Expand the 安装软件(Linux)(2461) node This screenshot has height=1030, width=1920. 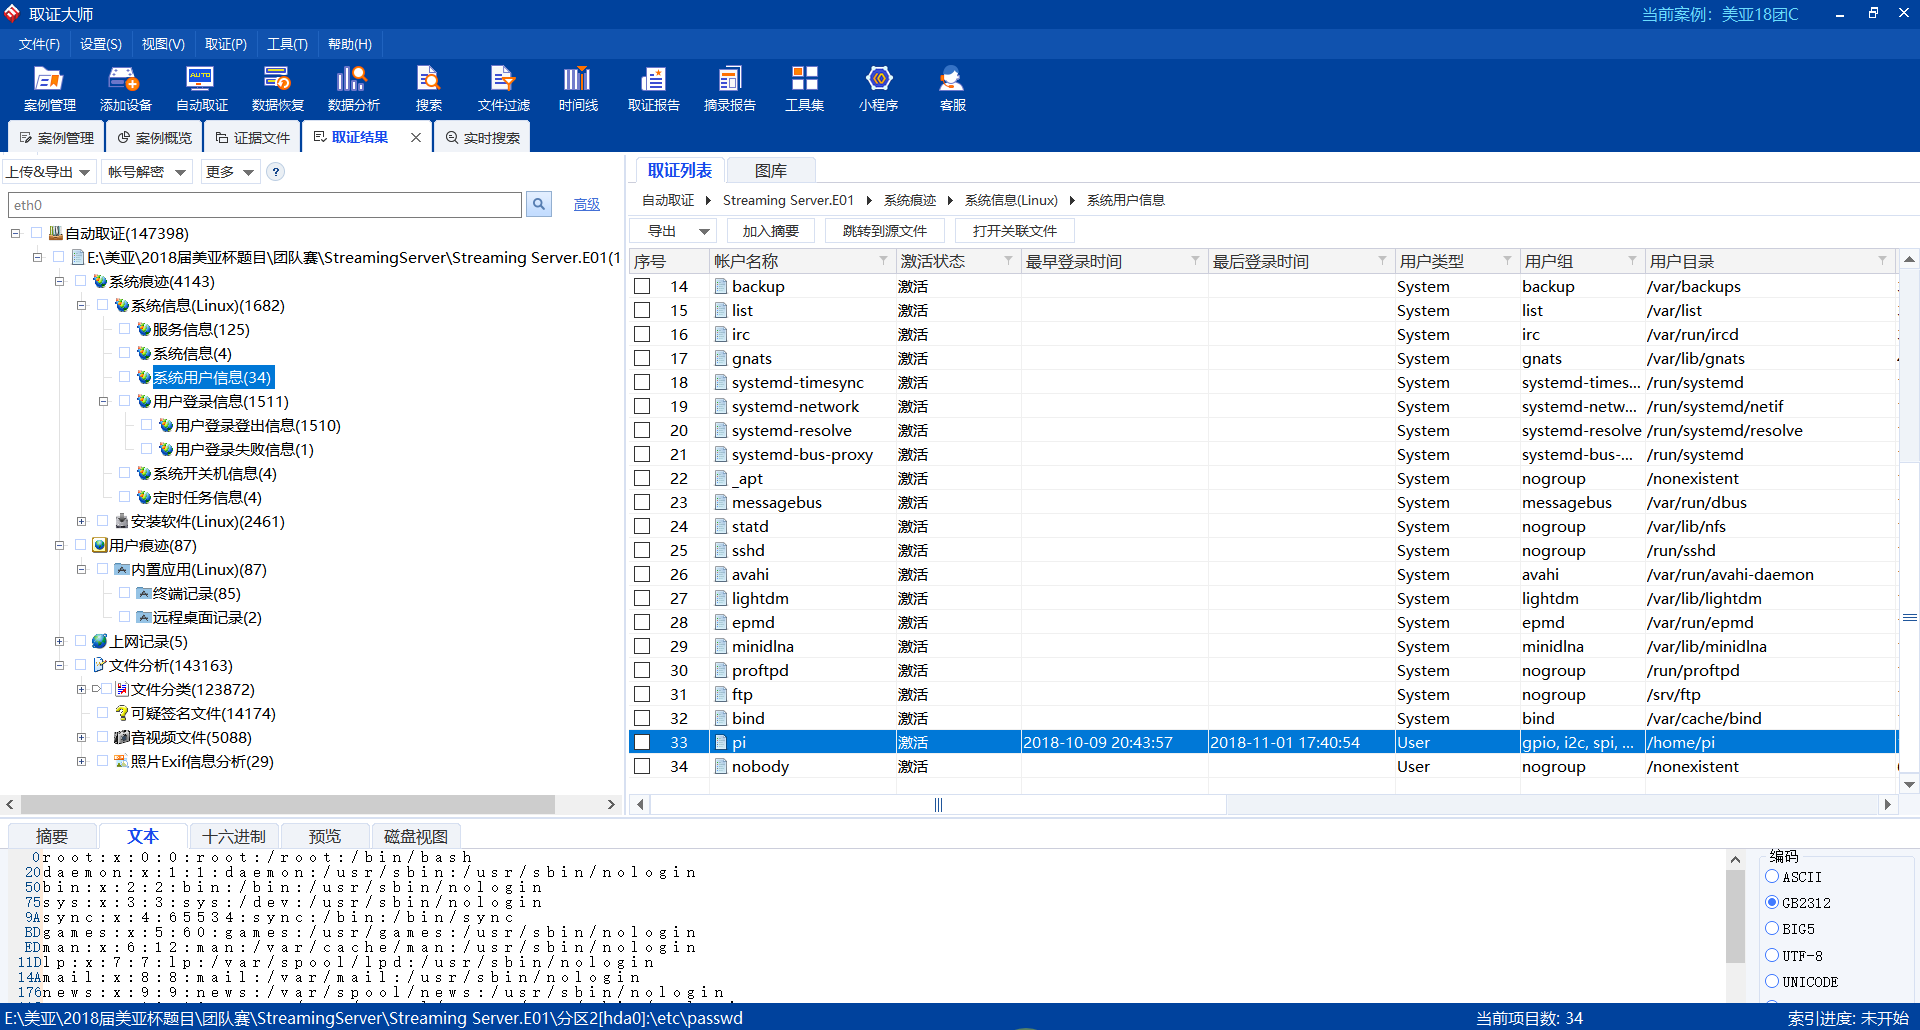coord(81,521)
